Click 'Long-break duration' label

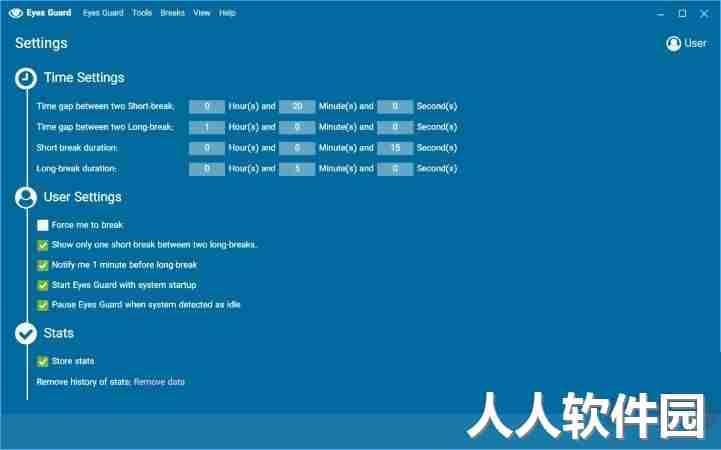coord(77,169)
